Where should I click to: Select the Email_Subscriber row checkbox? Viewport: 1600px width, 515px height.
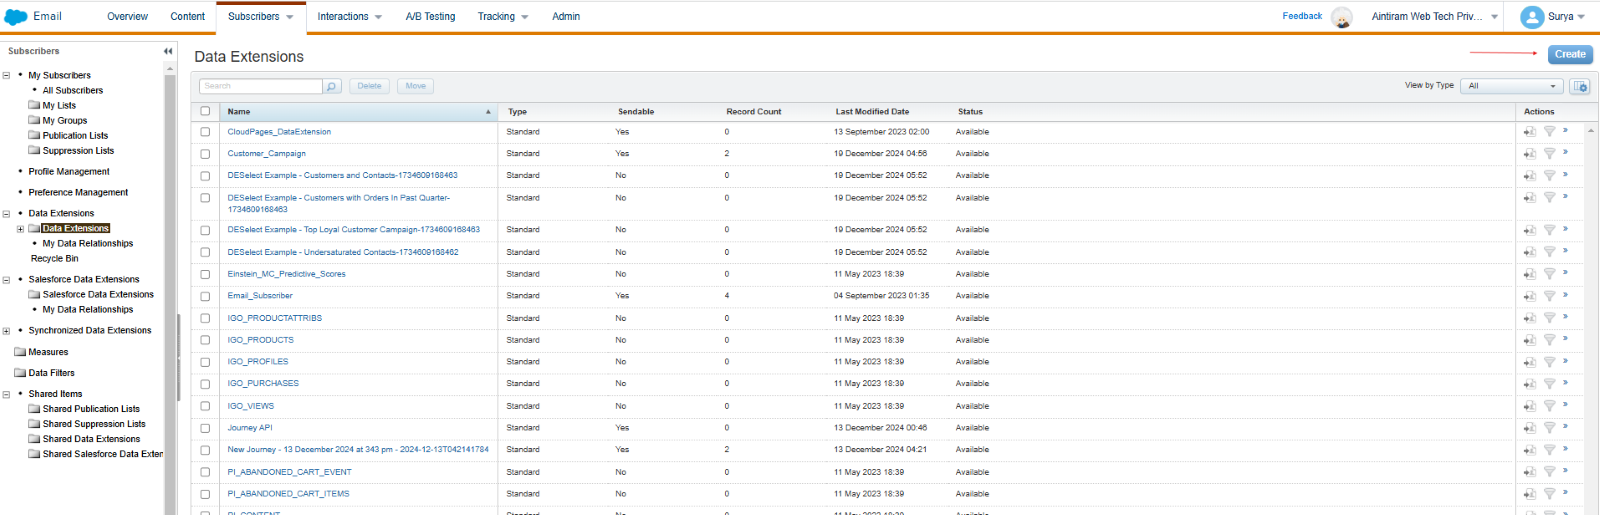pyautogui.click(x=205, y=296)
